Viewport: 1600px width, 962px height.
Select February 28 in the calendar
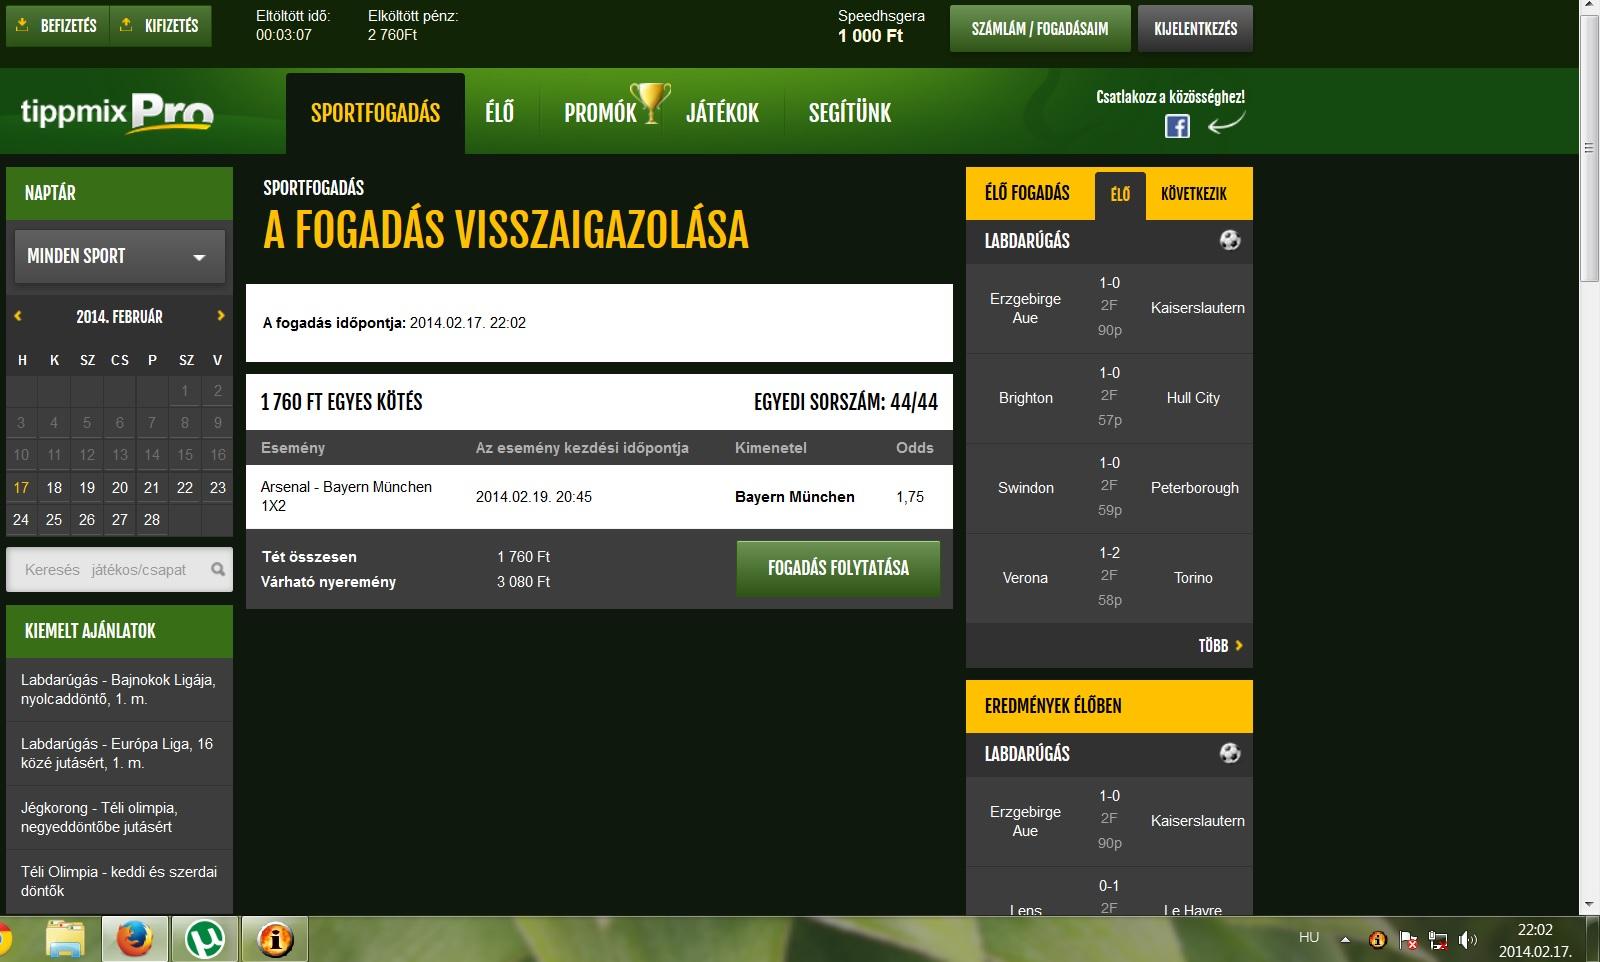coord(152,520)
